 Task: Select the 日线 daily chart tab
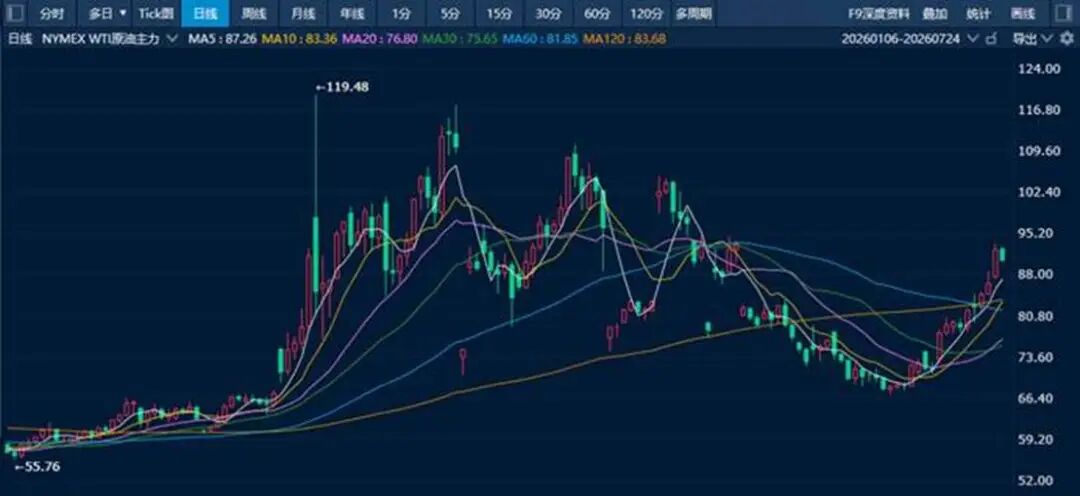pos(205,13)
